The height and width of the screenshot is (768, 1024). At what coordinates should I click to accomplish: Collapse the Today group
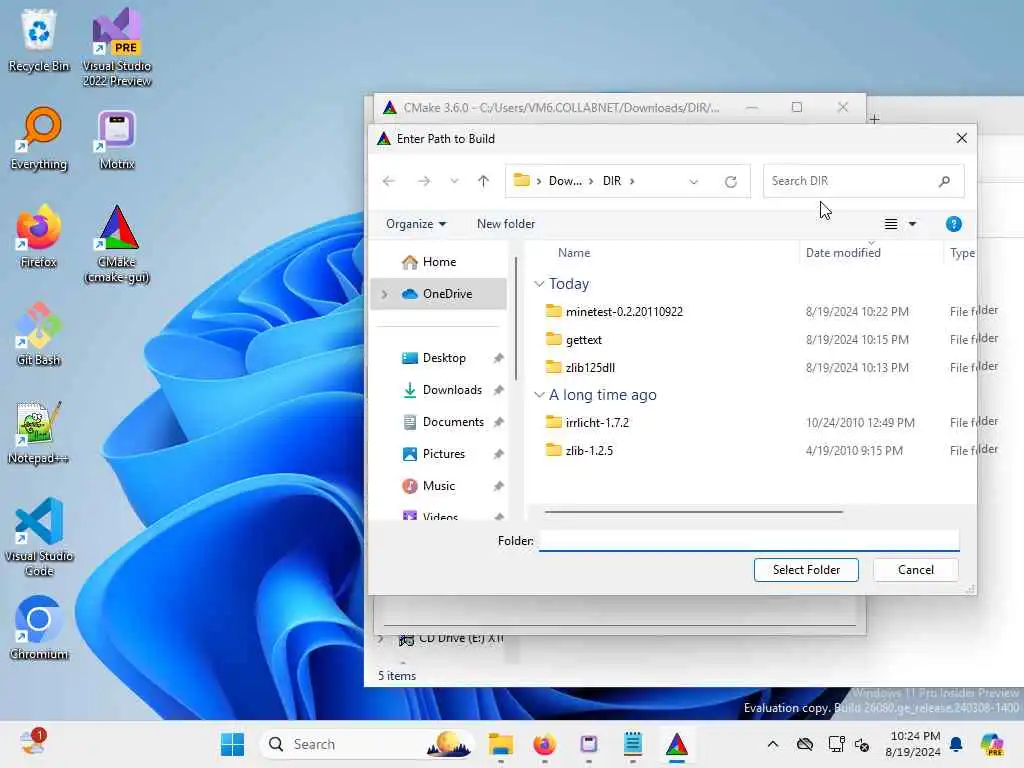click(x=539, y=283)
